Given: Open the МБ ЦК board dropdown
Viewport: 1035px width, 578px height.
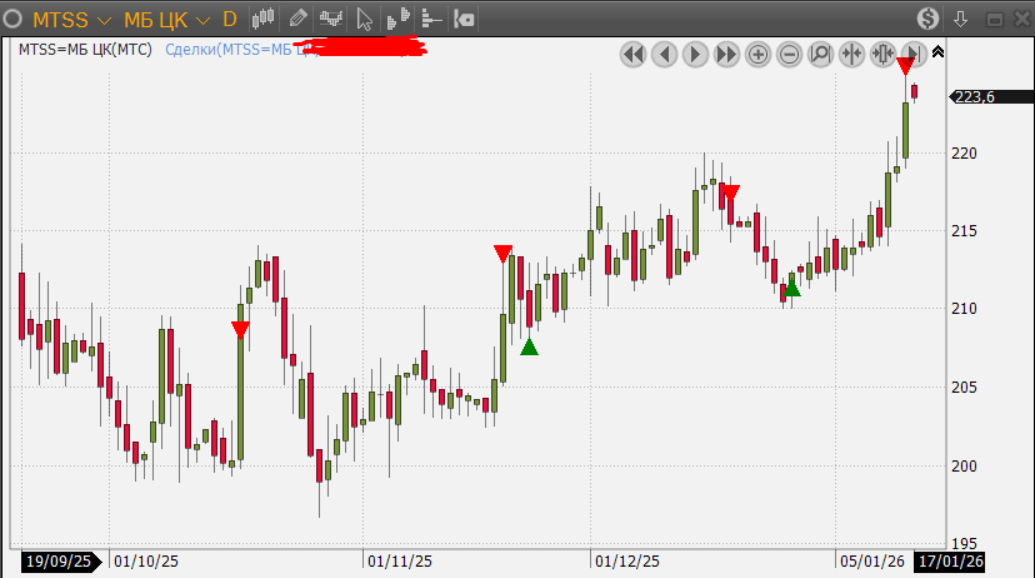Looking at the screenshot, I should pyautogui.click(x=166, y=19).
